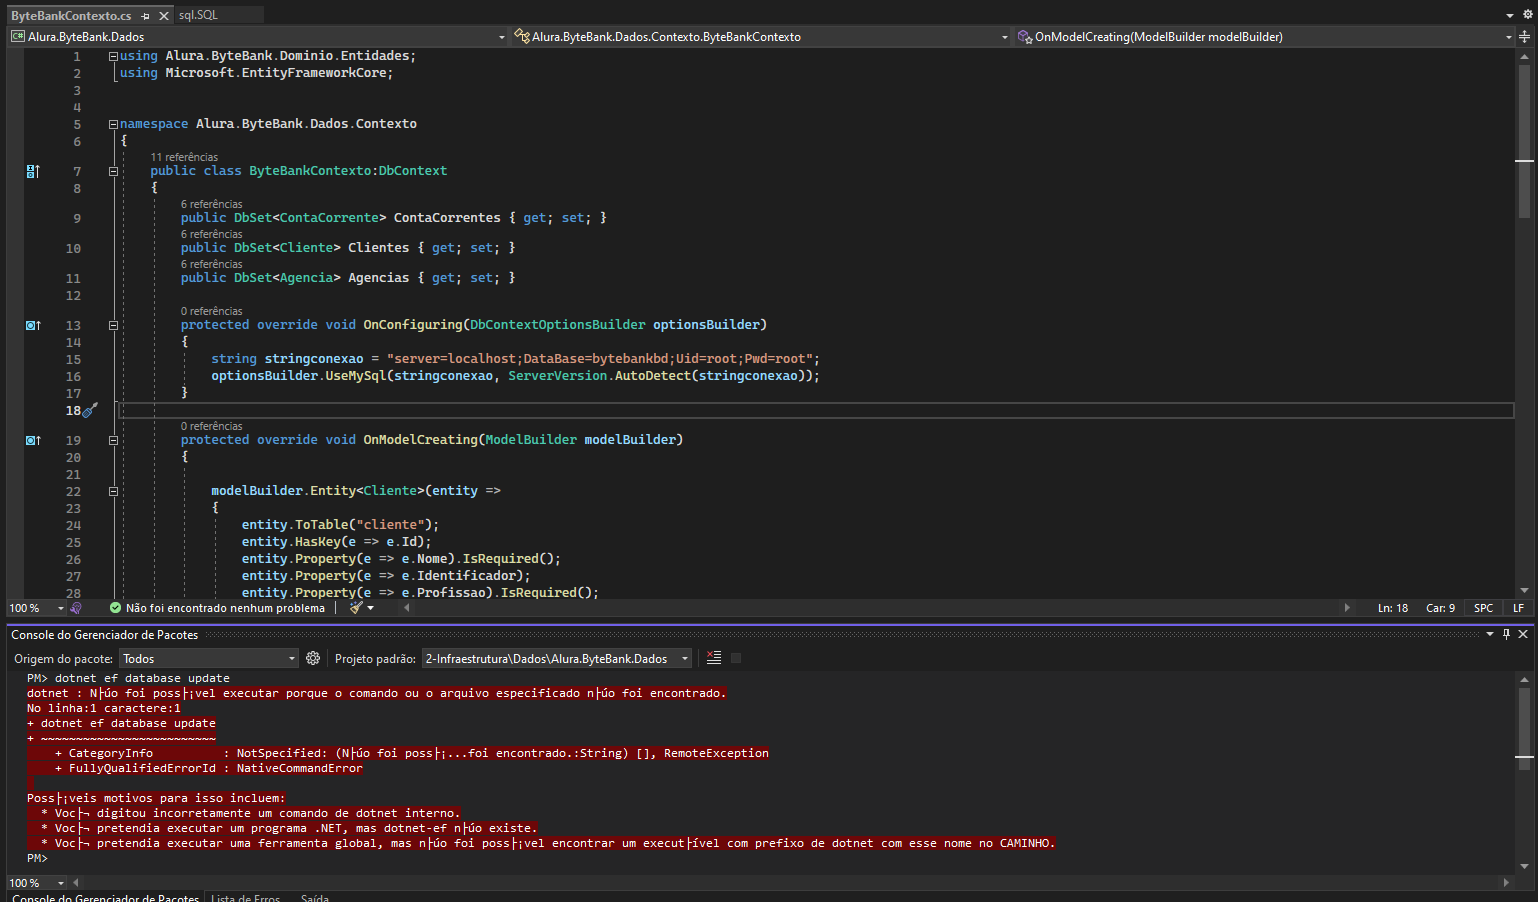Open package manager settings gear

(313, 658)
